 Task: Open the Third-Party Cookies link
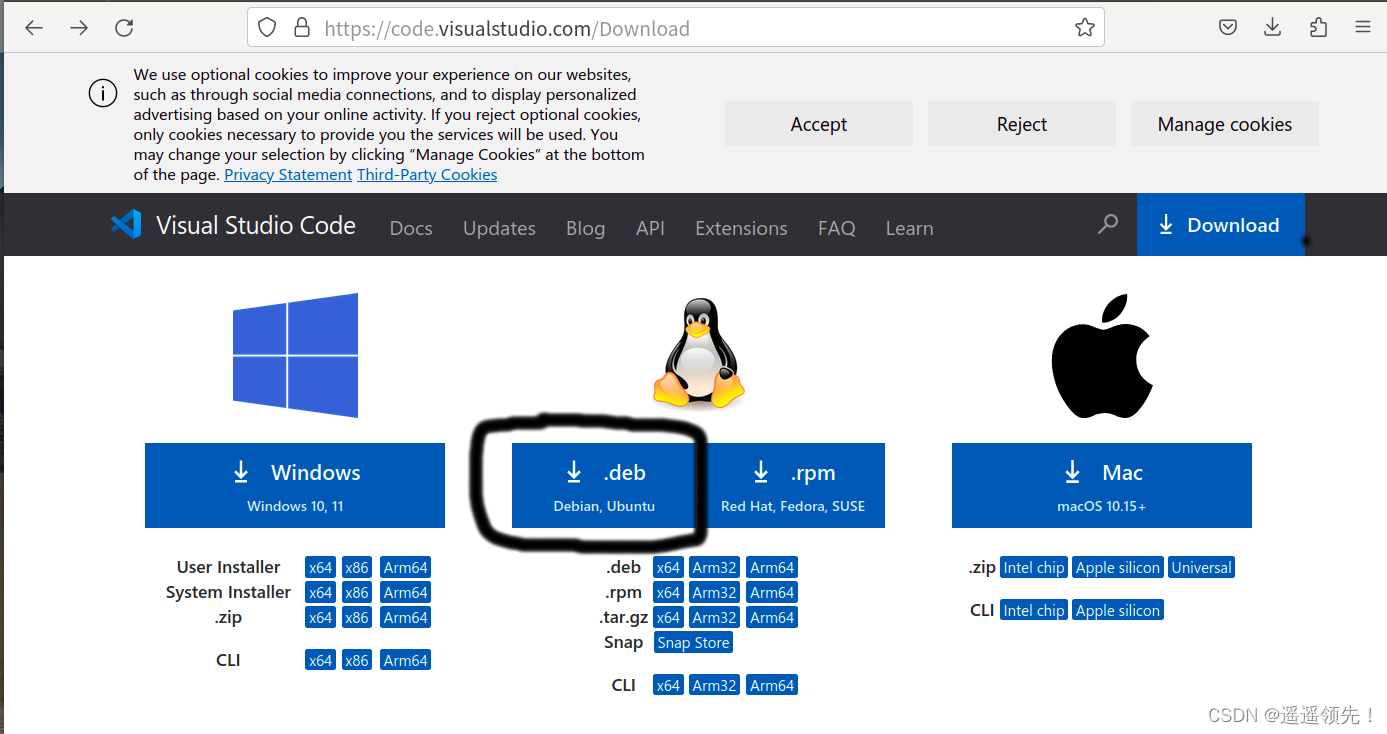427,174
